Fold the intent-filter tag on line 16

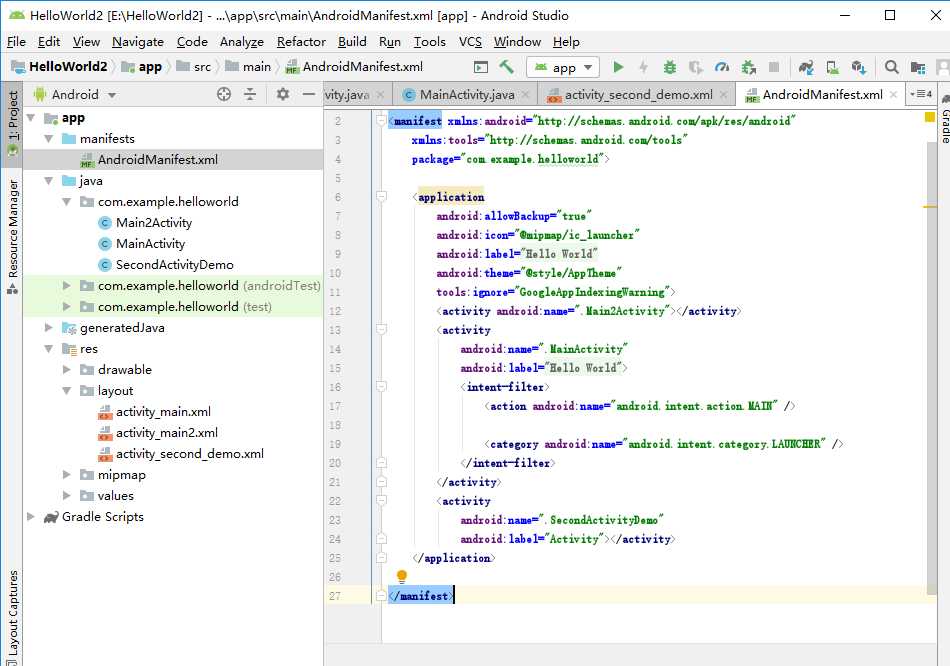click(381, 386)
